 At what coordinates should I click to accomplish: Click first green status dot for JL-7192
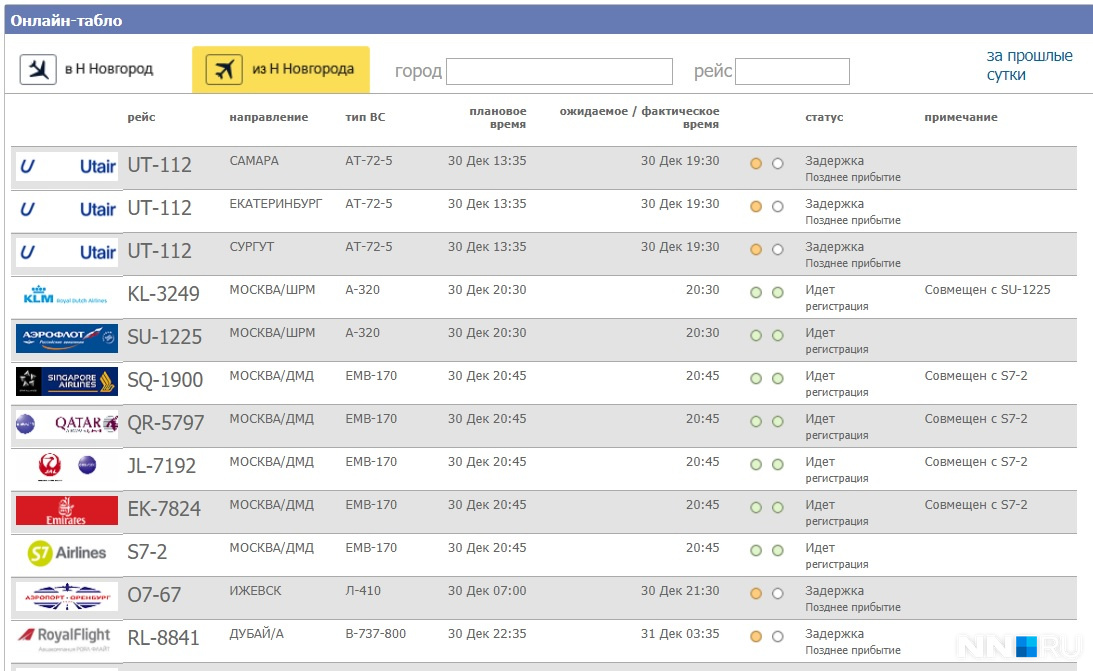click(x=756, y=465)
